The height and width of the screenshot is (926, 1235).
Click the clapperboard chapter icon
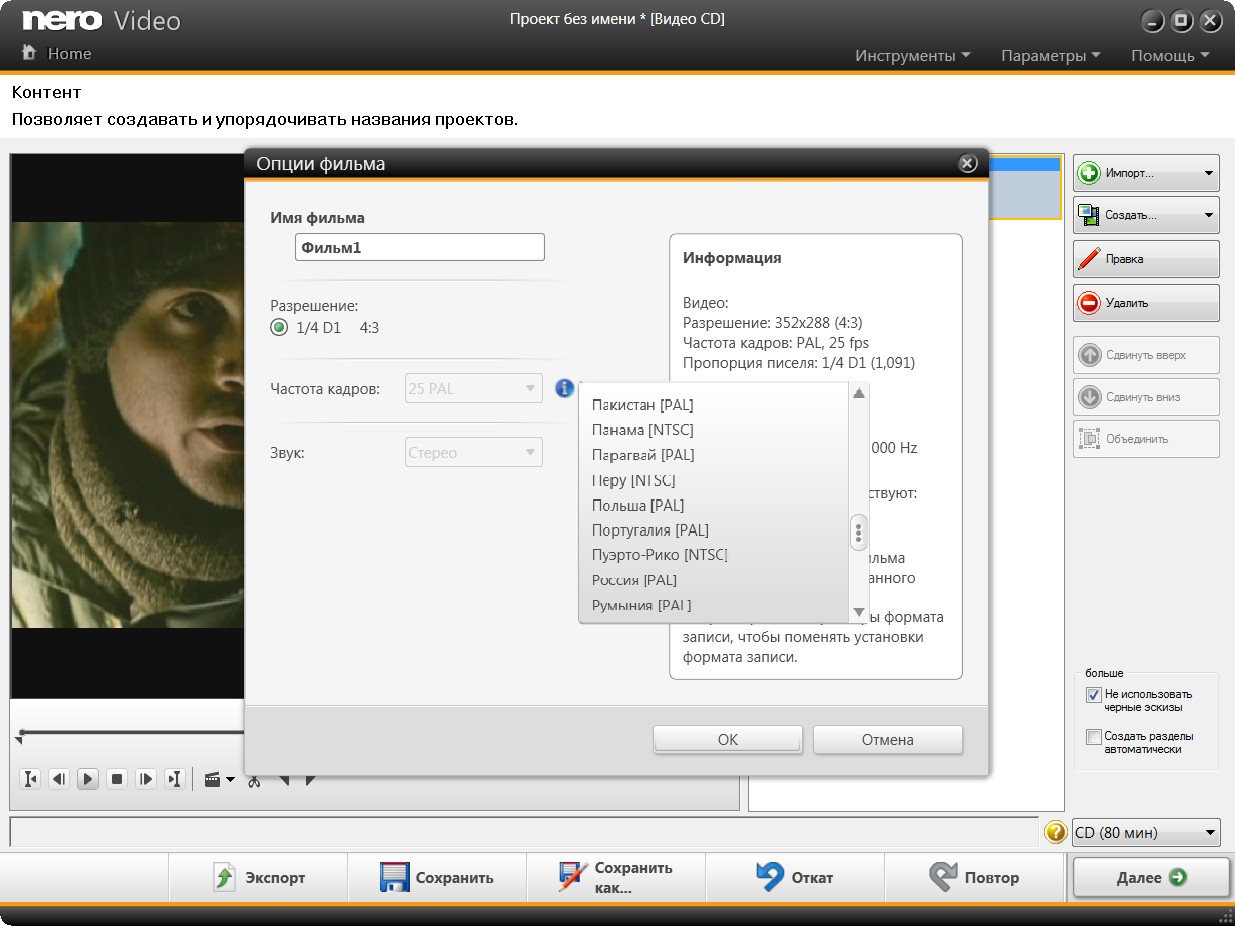click(212, 779)
